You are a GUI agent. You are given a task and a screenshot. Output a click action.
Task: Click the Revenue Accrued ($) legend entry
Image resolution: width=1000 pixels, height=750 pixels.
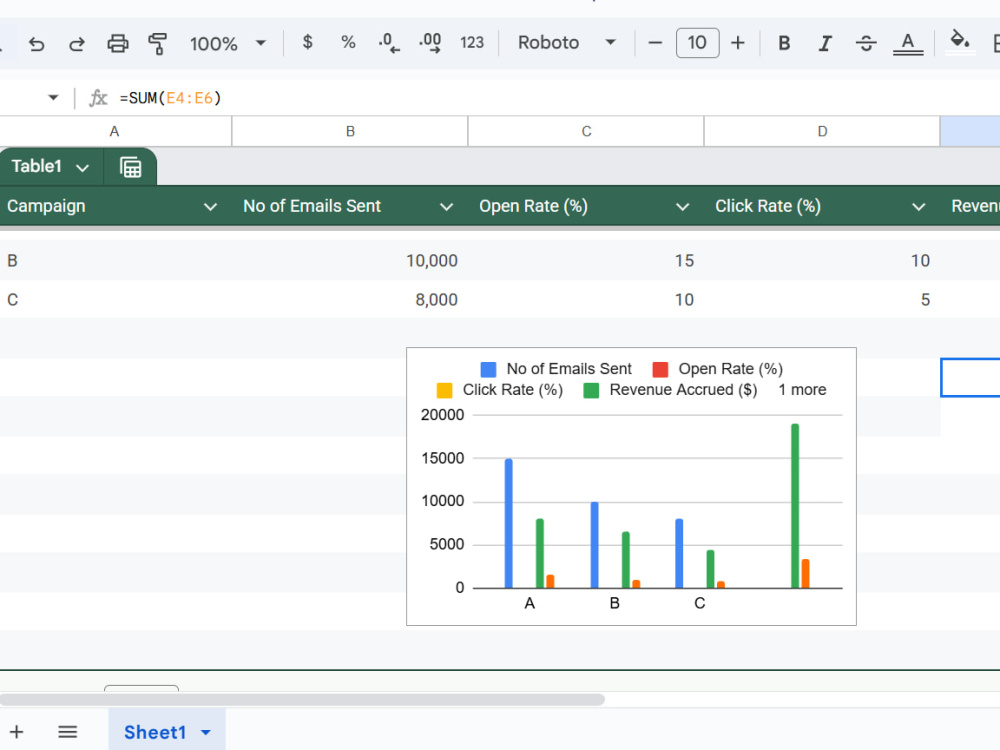click(x=670, y=390)
